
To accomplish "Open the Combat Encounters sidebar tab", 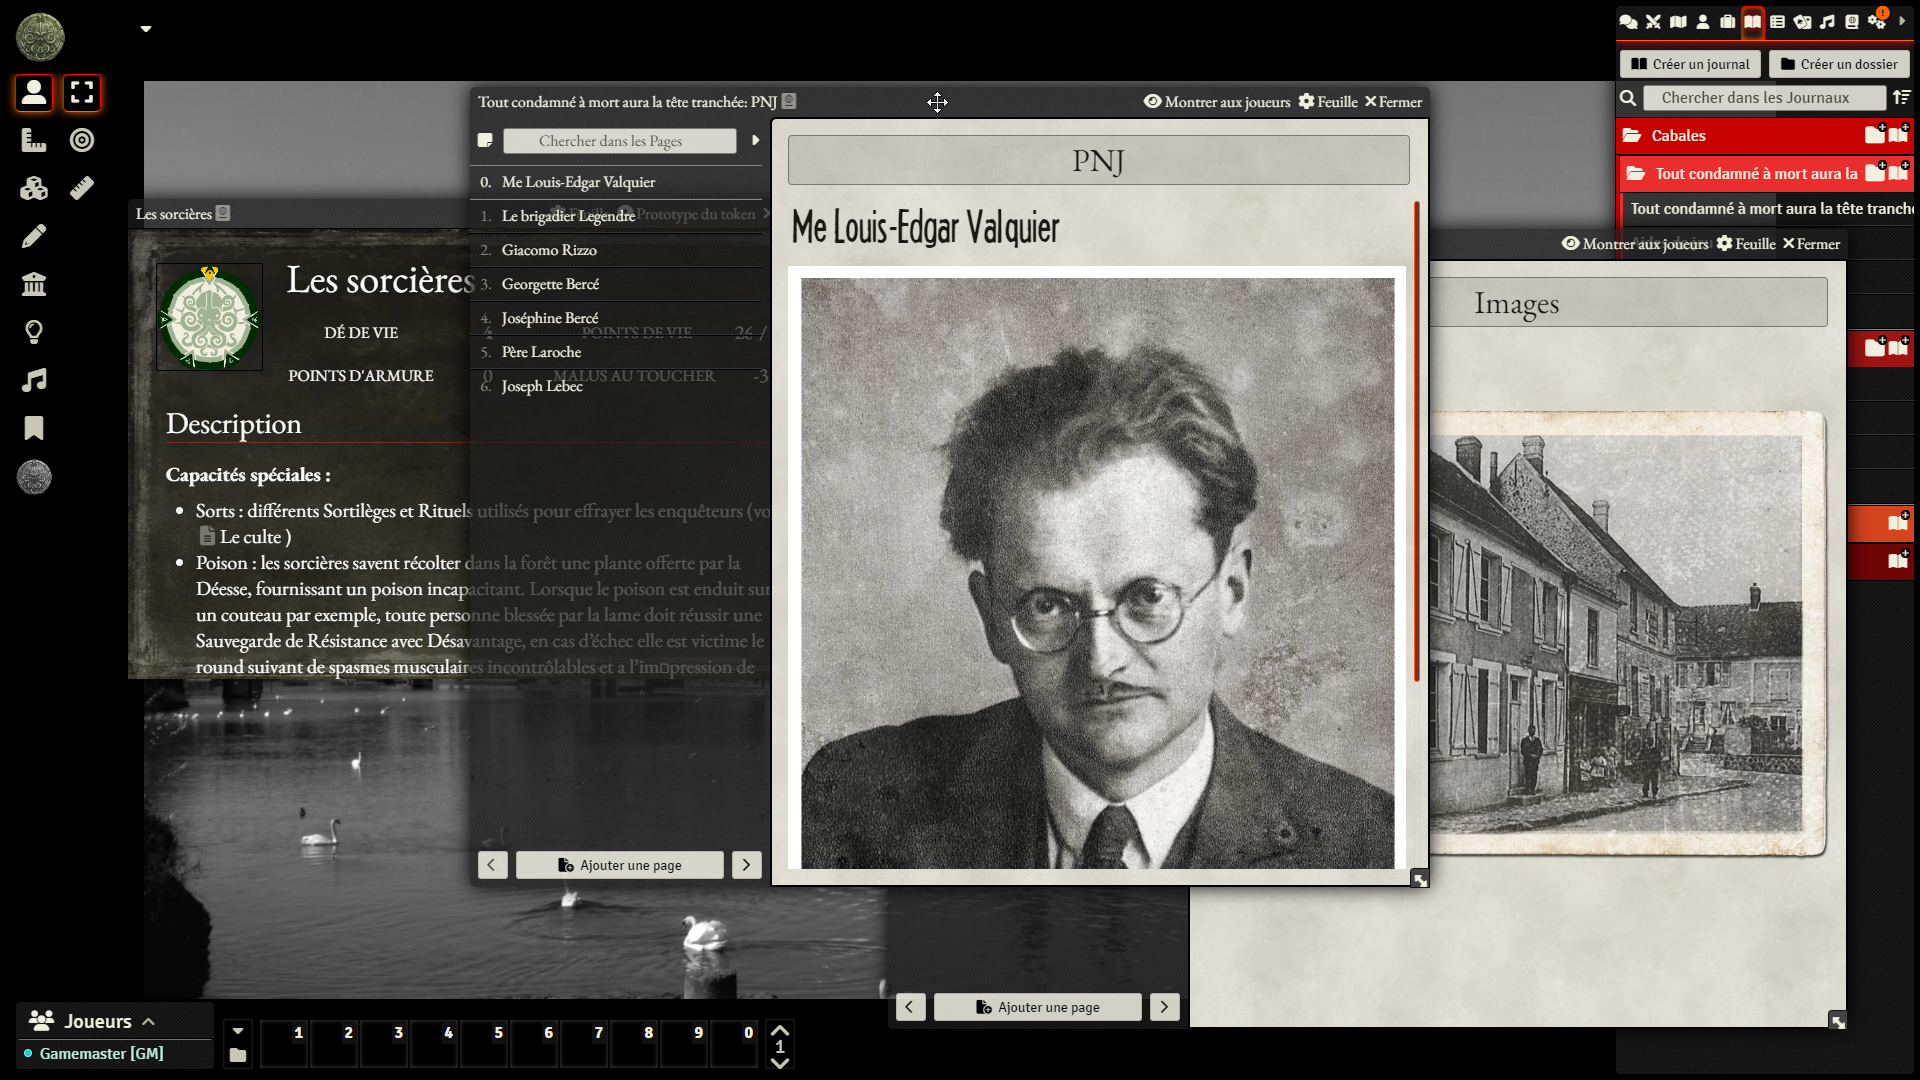I will click(x=1653, y=21).
